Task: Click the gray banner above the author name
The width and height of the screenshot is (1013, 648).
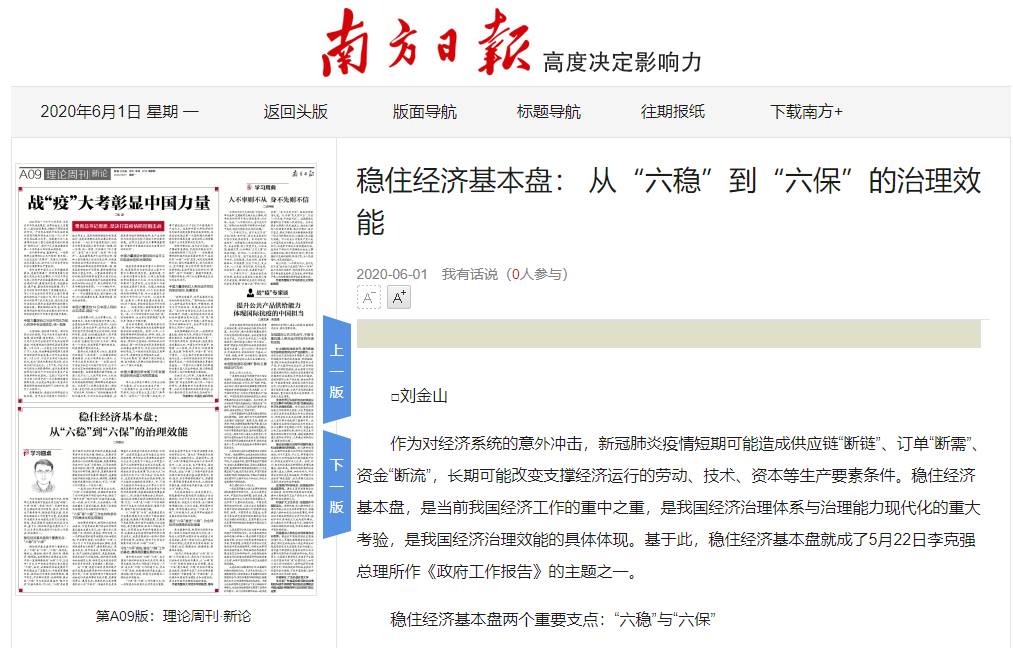Action: [668, 334]
